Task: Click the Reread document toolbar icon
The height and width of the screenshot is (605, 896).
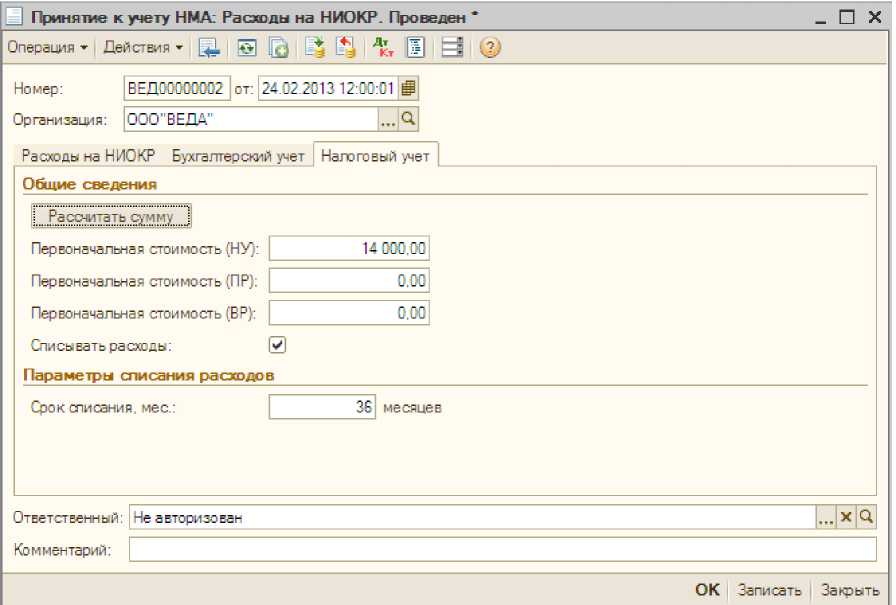Action: coord(246,48)
